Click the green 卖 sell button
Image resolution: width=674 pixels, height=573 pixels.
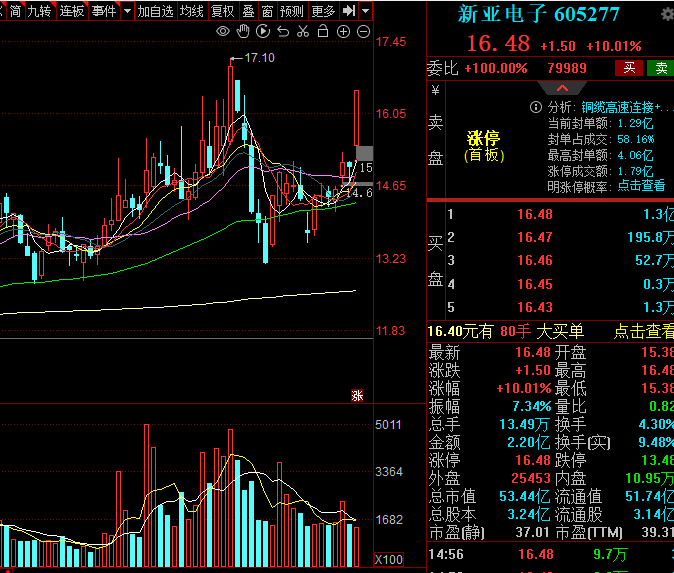(661, 68)
